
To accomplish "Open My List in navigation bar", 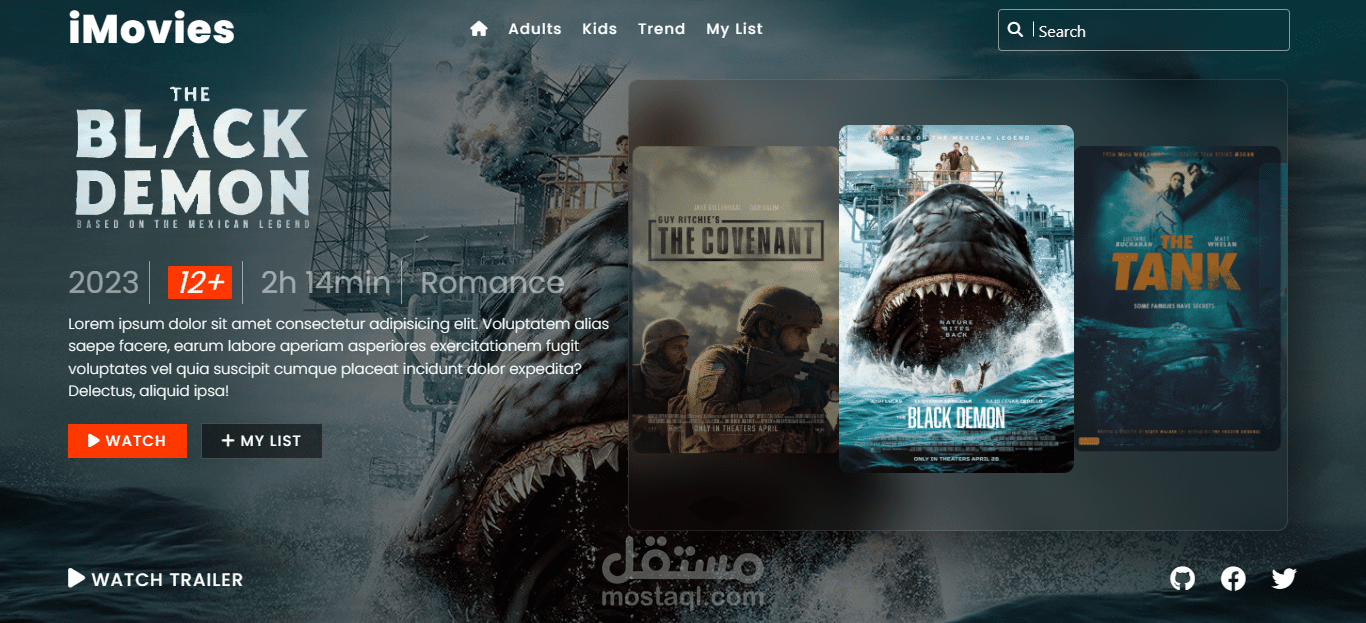I will pos(735,29).
